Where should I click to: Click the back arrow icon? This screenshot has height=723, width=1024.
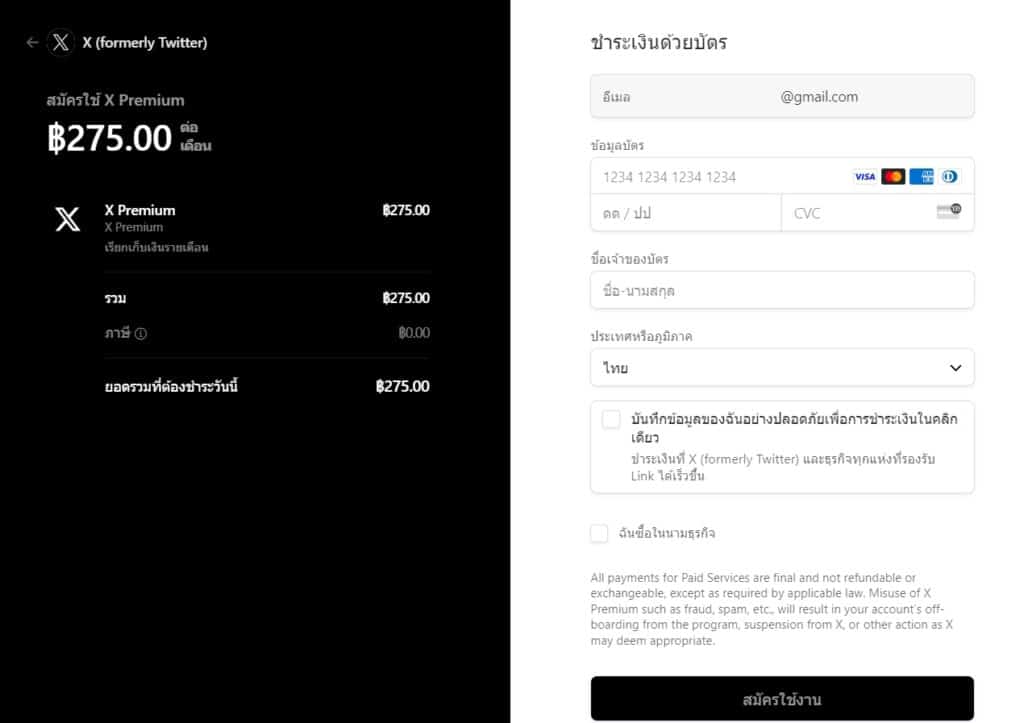[32, 43]
